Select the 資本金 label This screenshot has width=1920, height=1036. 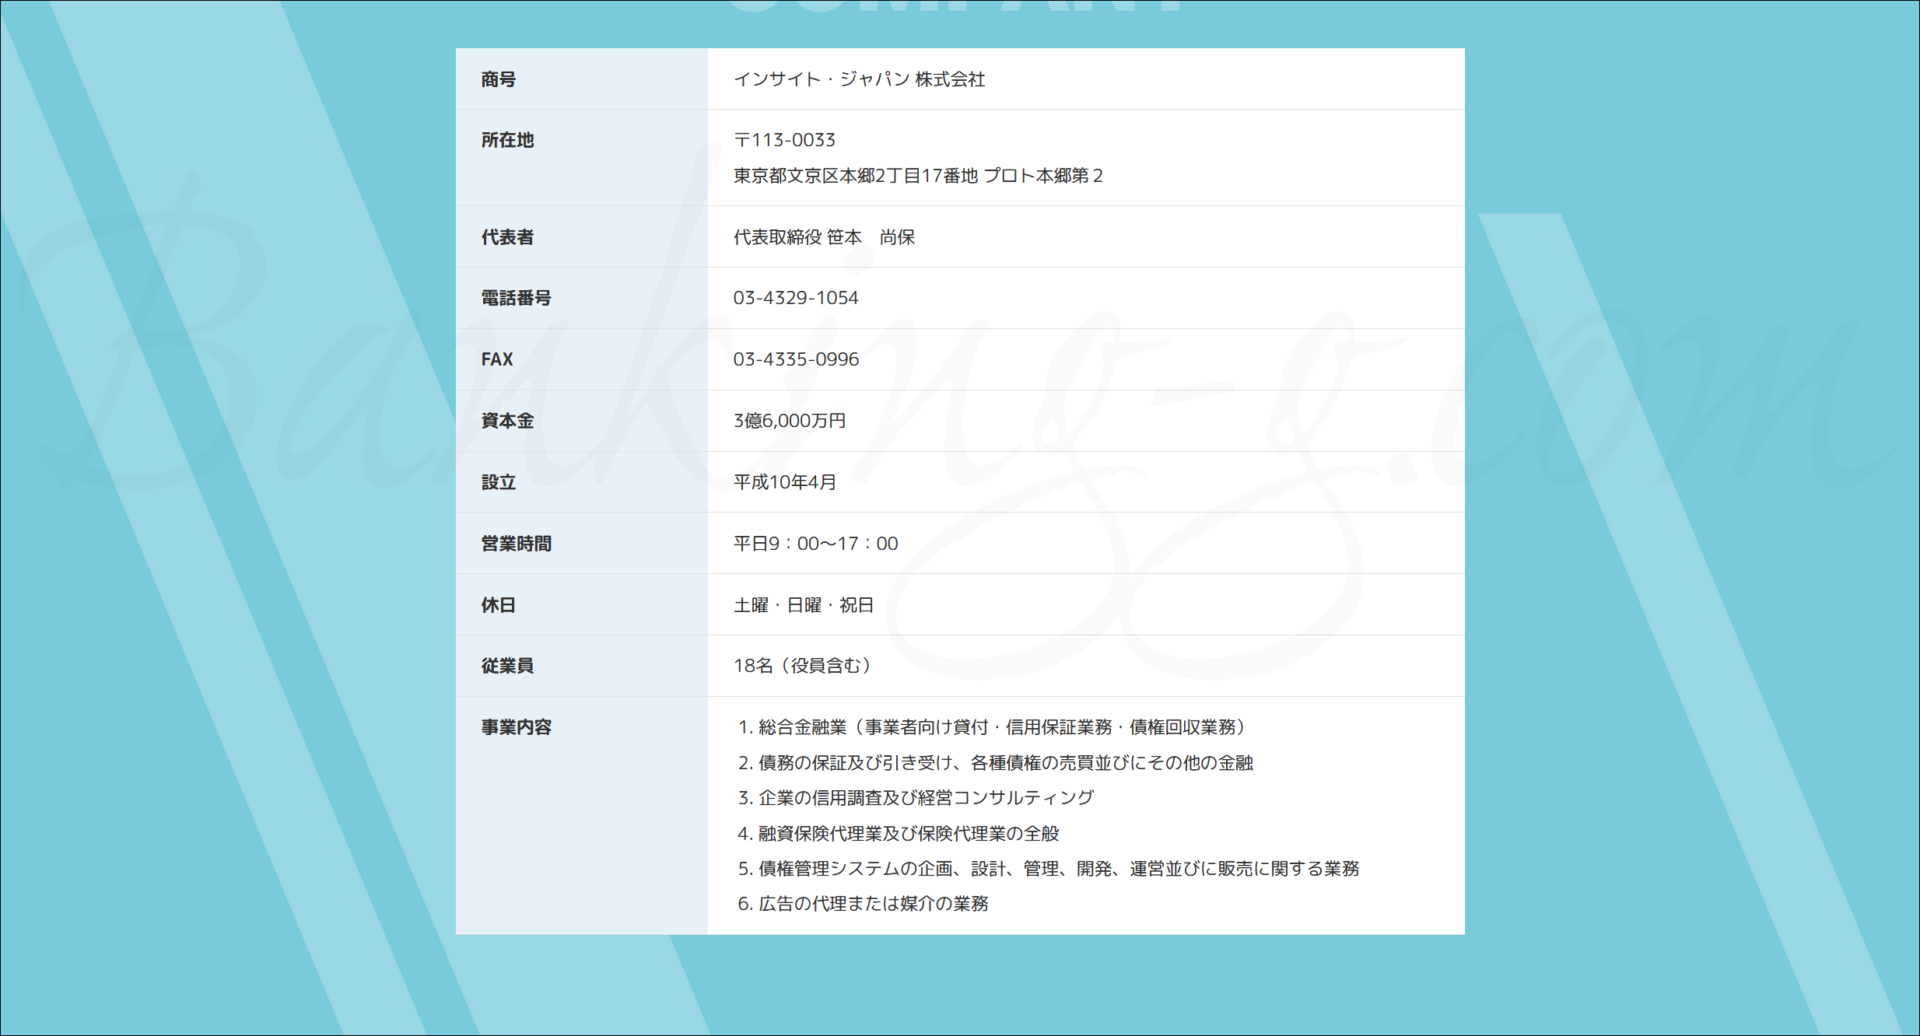(507, 421)
